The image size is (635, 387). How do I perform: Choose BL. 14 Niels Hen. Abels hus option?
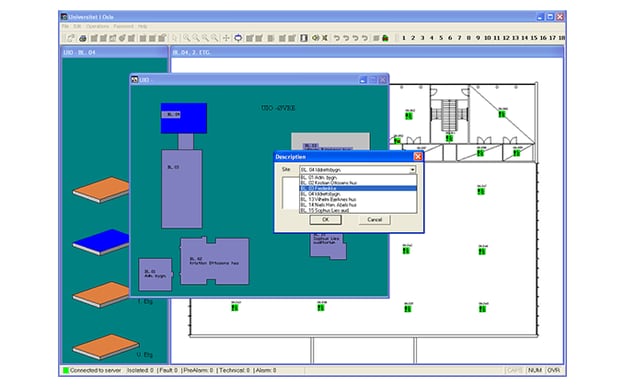coord(328,205)
